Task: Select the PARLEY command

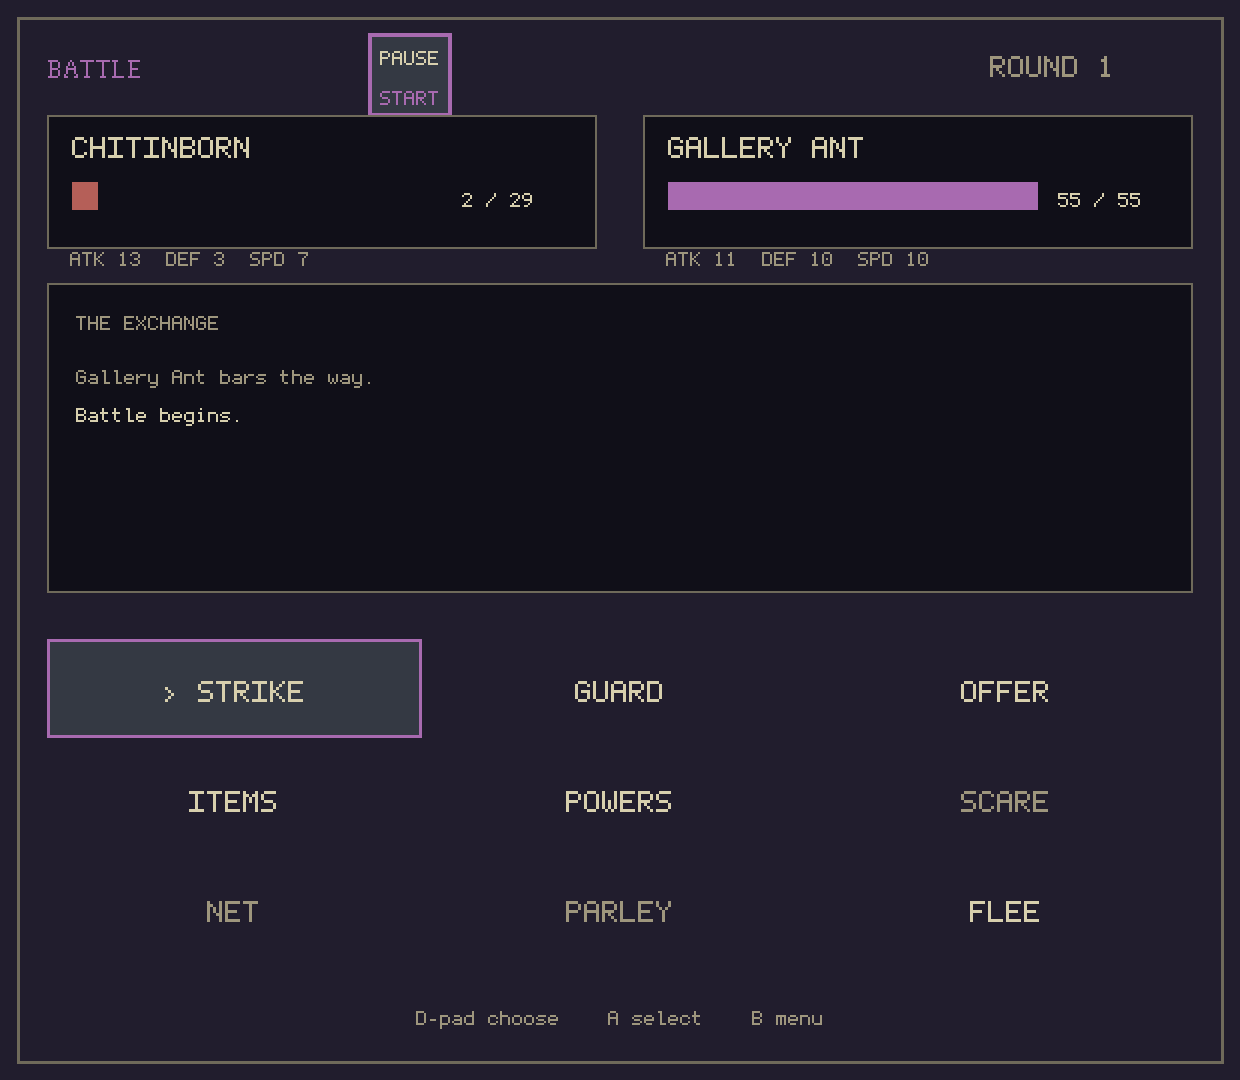Action: click(619, 912)
